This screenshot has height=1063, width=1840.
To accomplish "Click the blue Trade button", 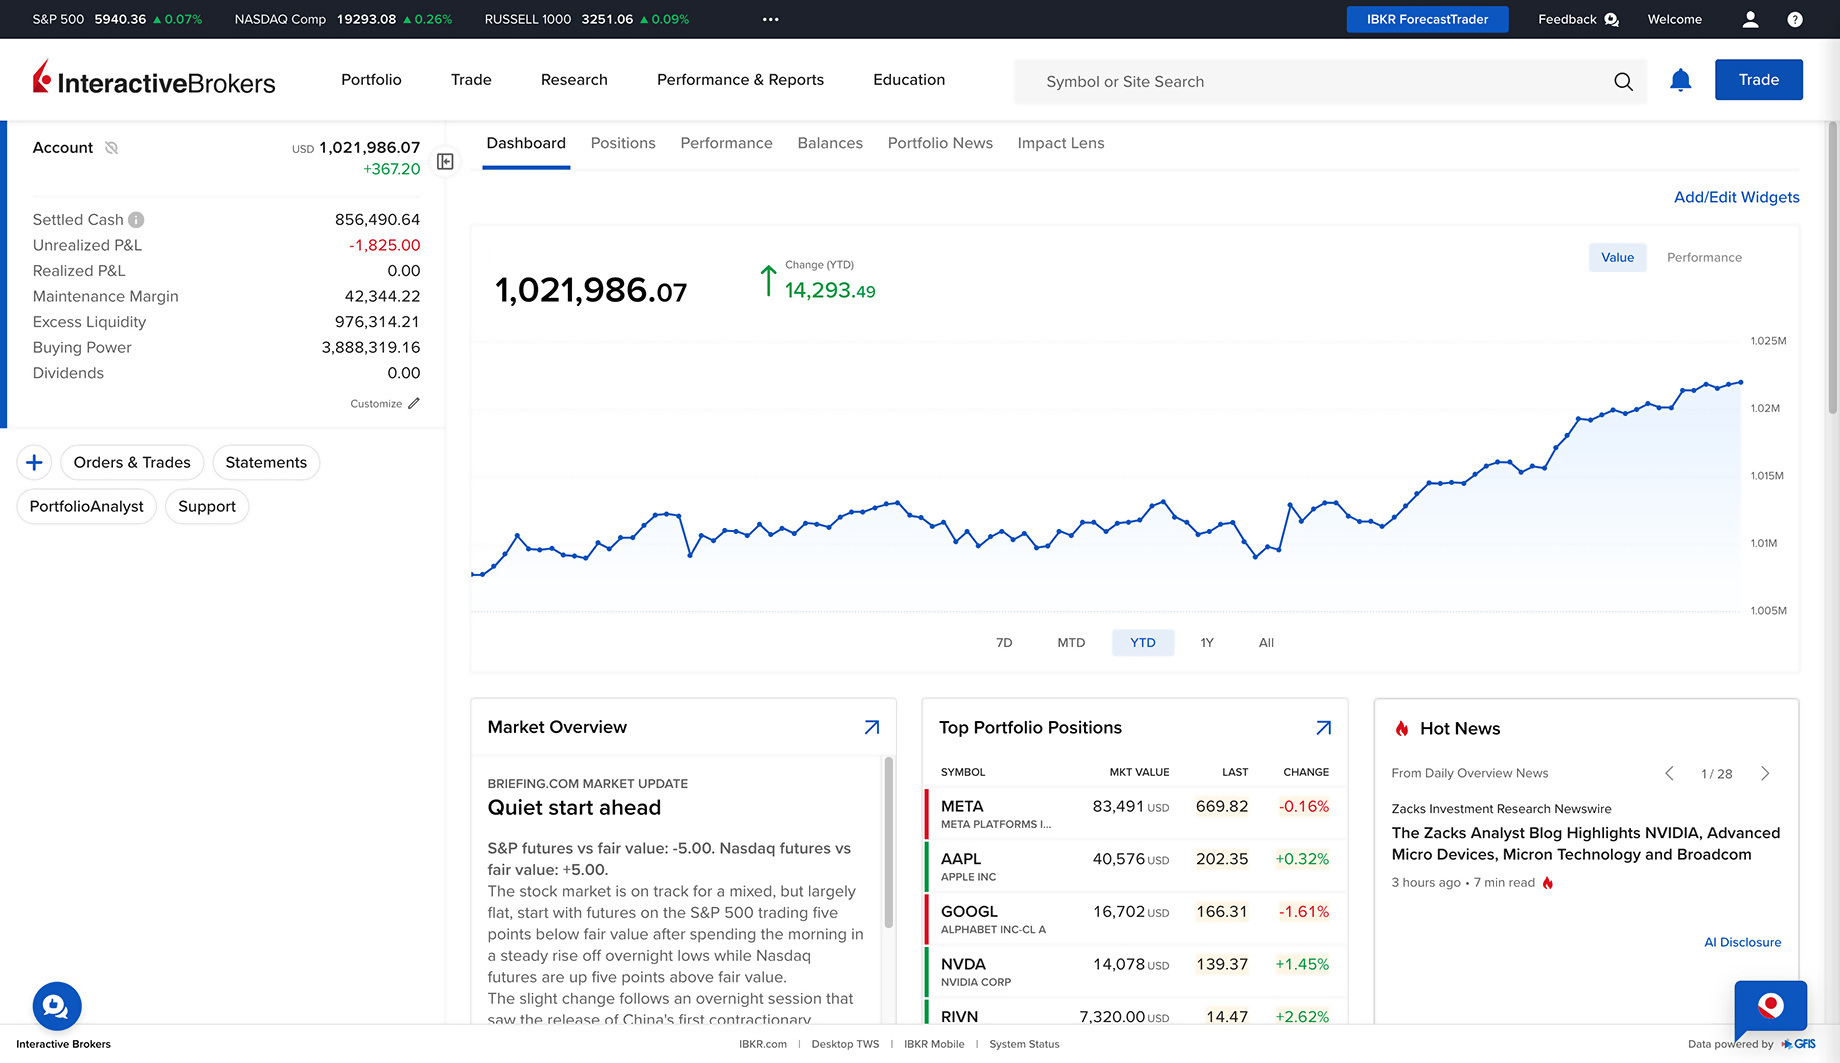I will [1758, 79].
